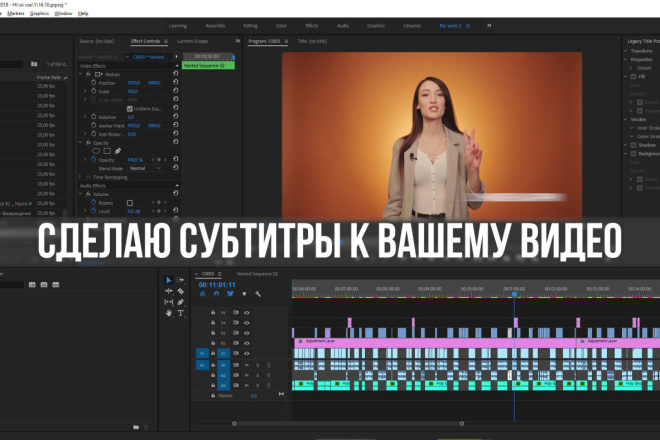Screen dimensions: 660x440
Task: Mute audio track A1
Action: pos(247,365)
